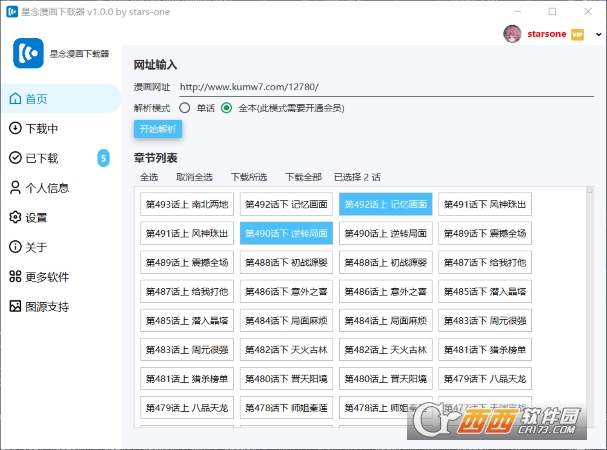Click the downloaded count badge 5

(103, 158)
